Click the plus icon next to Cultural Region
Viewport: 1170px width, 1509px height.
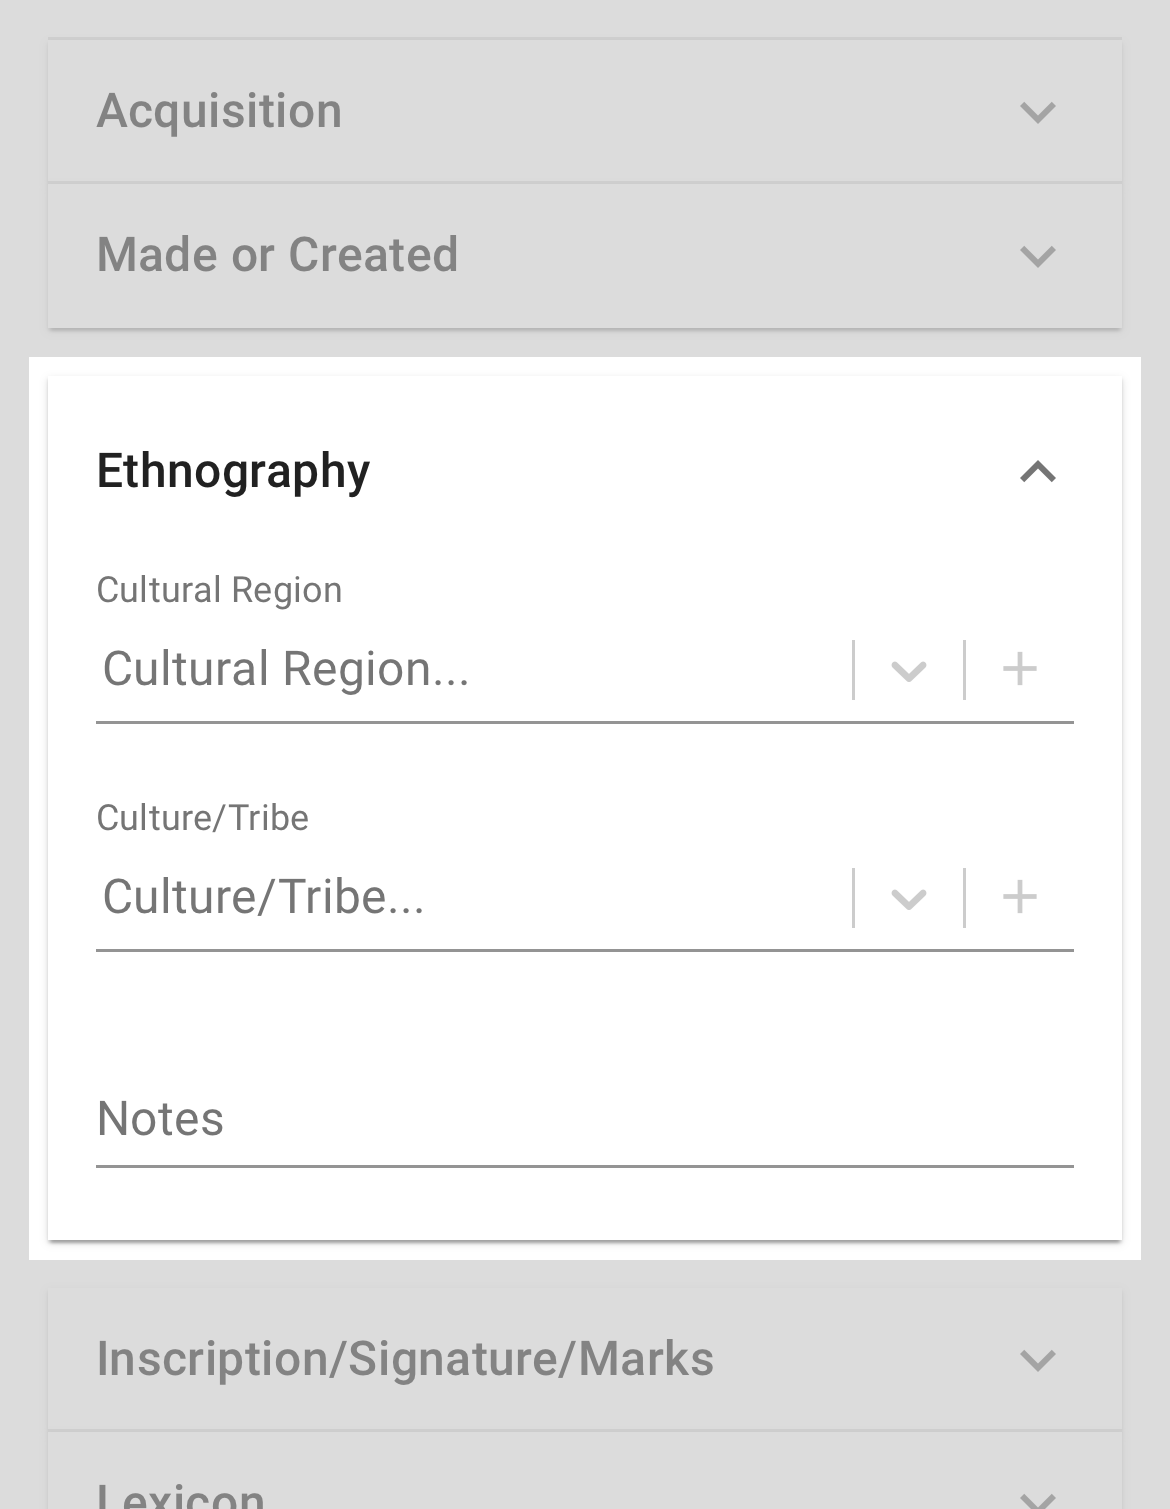(1022, 670)
